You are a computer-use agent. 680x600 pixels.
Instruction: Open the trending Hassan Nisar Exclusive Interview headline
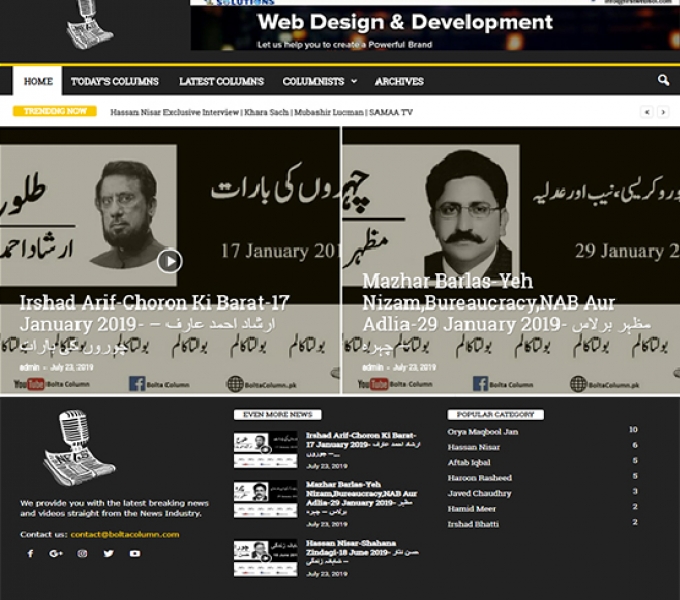click(x=260, y=113)
